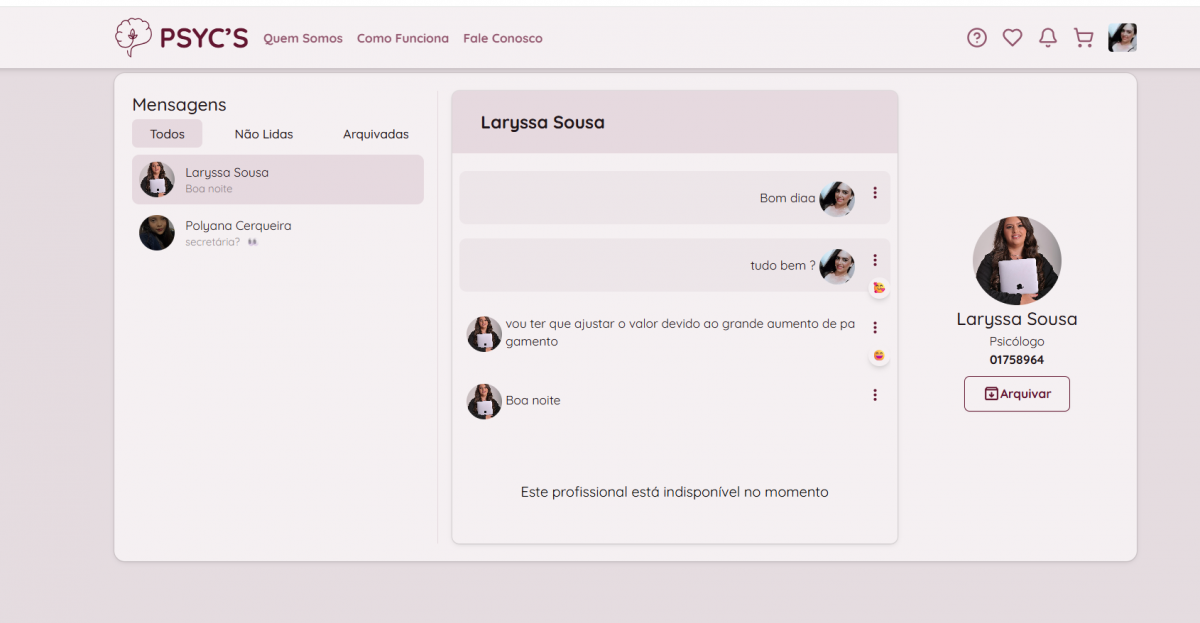Screen dimensions: 1200x623
Task: Click user profile avatar in header
Action: click(x=1122, y=38)
